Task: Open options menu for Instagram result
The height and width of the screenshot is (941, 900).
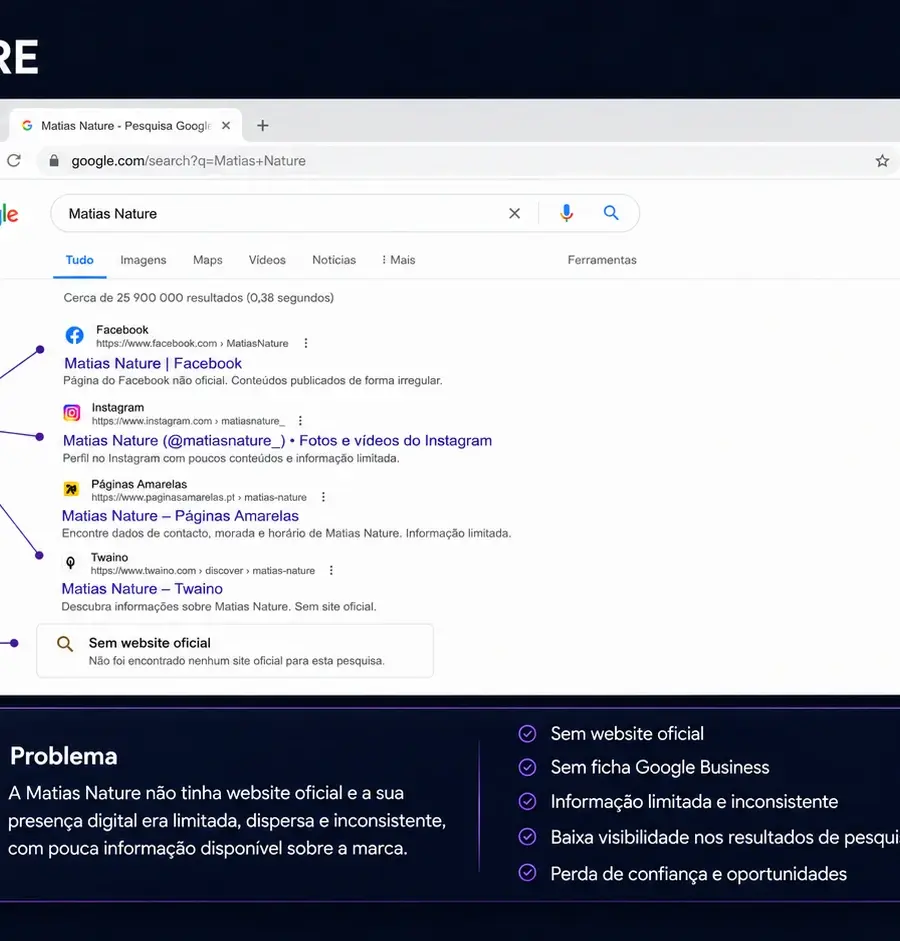Action: pyautogui.click(x=300, y=421)
